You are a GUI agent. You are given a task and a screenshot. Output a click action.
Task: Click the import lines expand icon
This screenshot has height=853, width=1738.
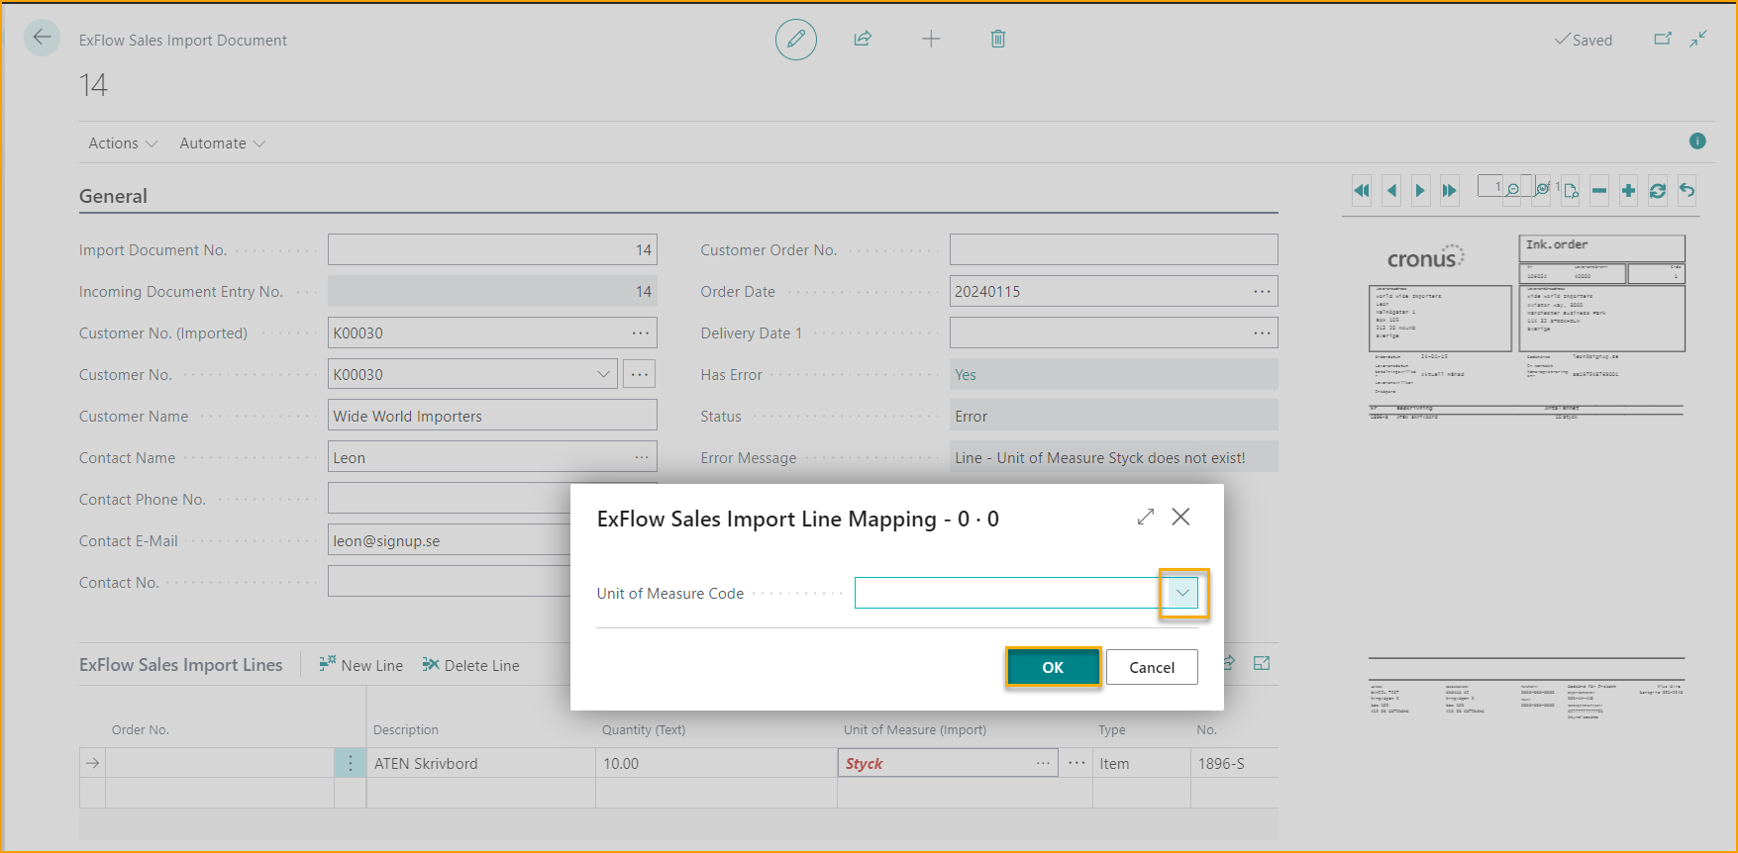1262,664
